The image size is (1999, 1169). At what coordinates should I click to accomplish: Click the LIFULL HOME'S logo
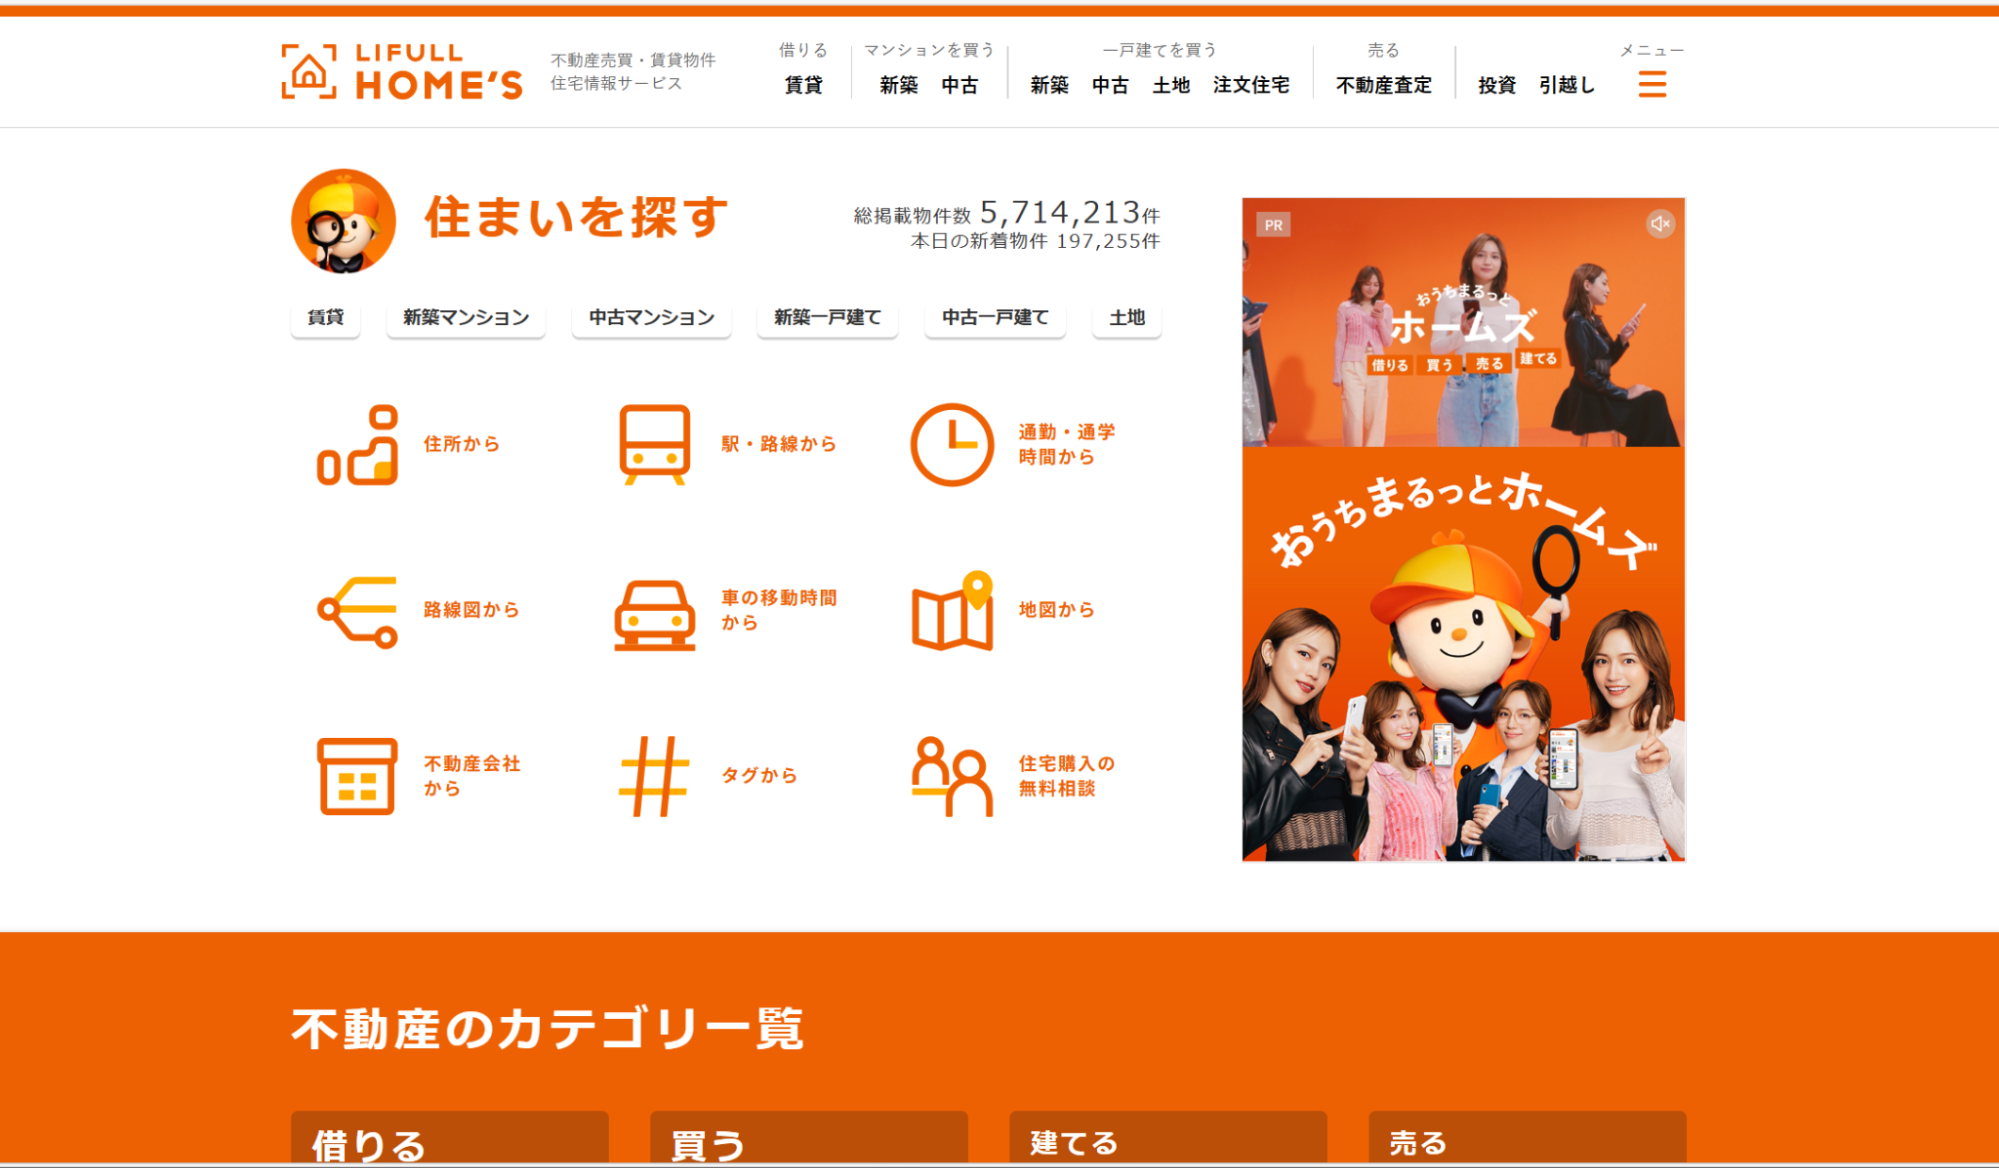click(401, 71)
